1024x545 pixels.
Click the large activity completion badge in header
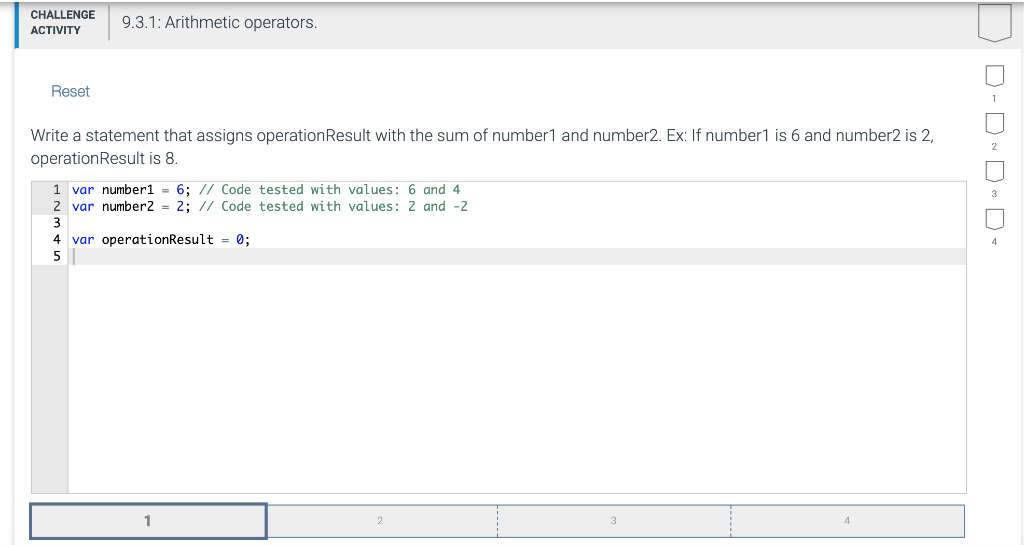tap(995, 23)
